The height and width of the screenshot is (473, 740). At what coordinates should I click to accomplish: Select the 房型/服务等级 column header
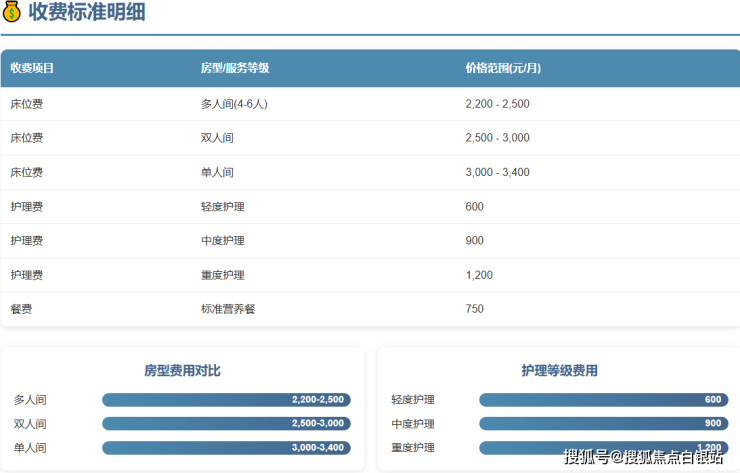(x=234, y=69)
